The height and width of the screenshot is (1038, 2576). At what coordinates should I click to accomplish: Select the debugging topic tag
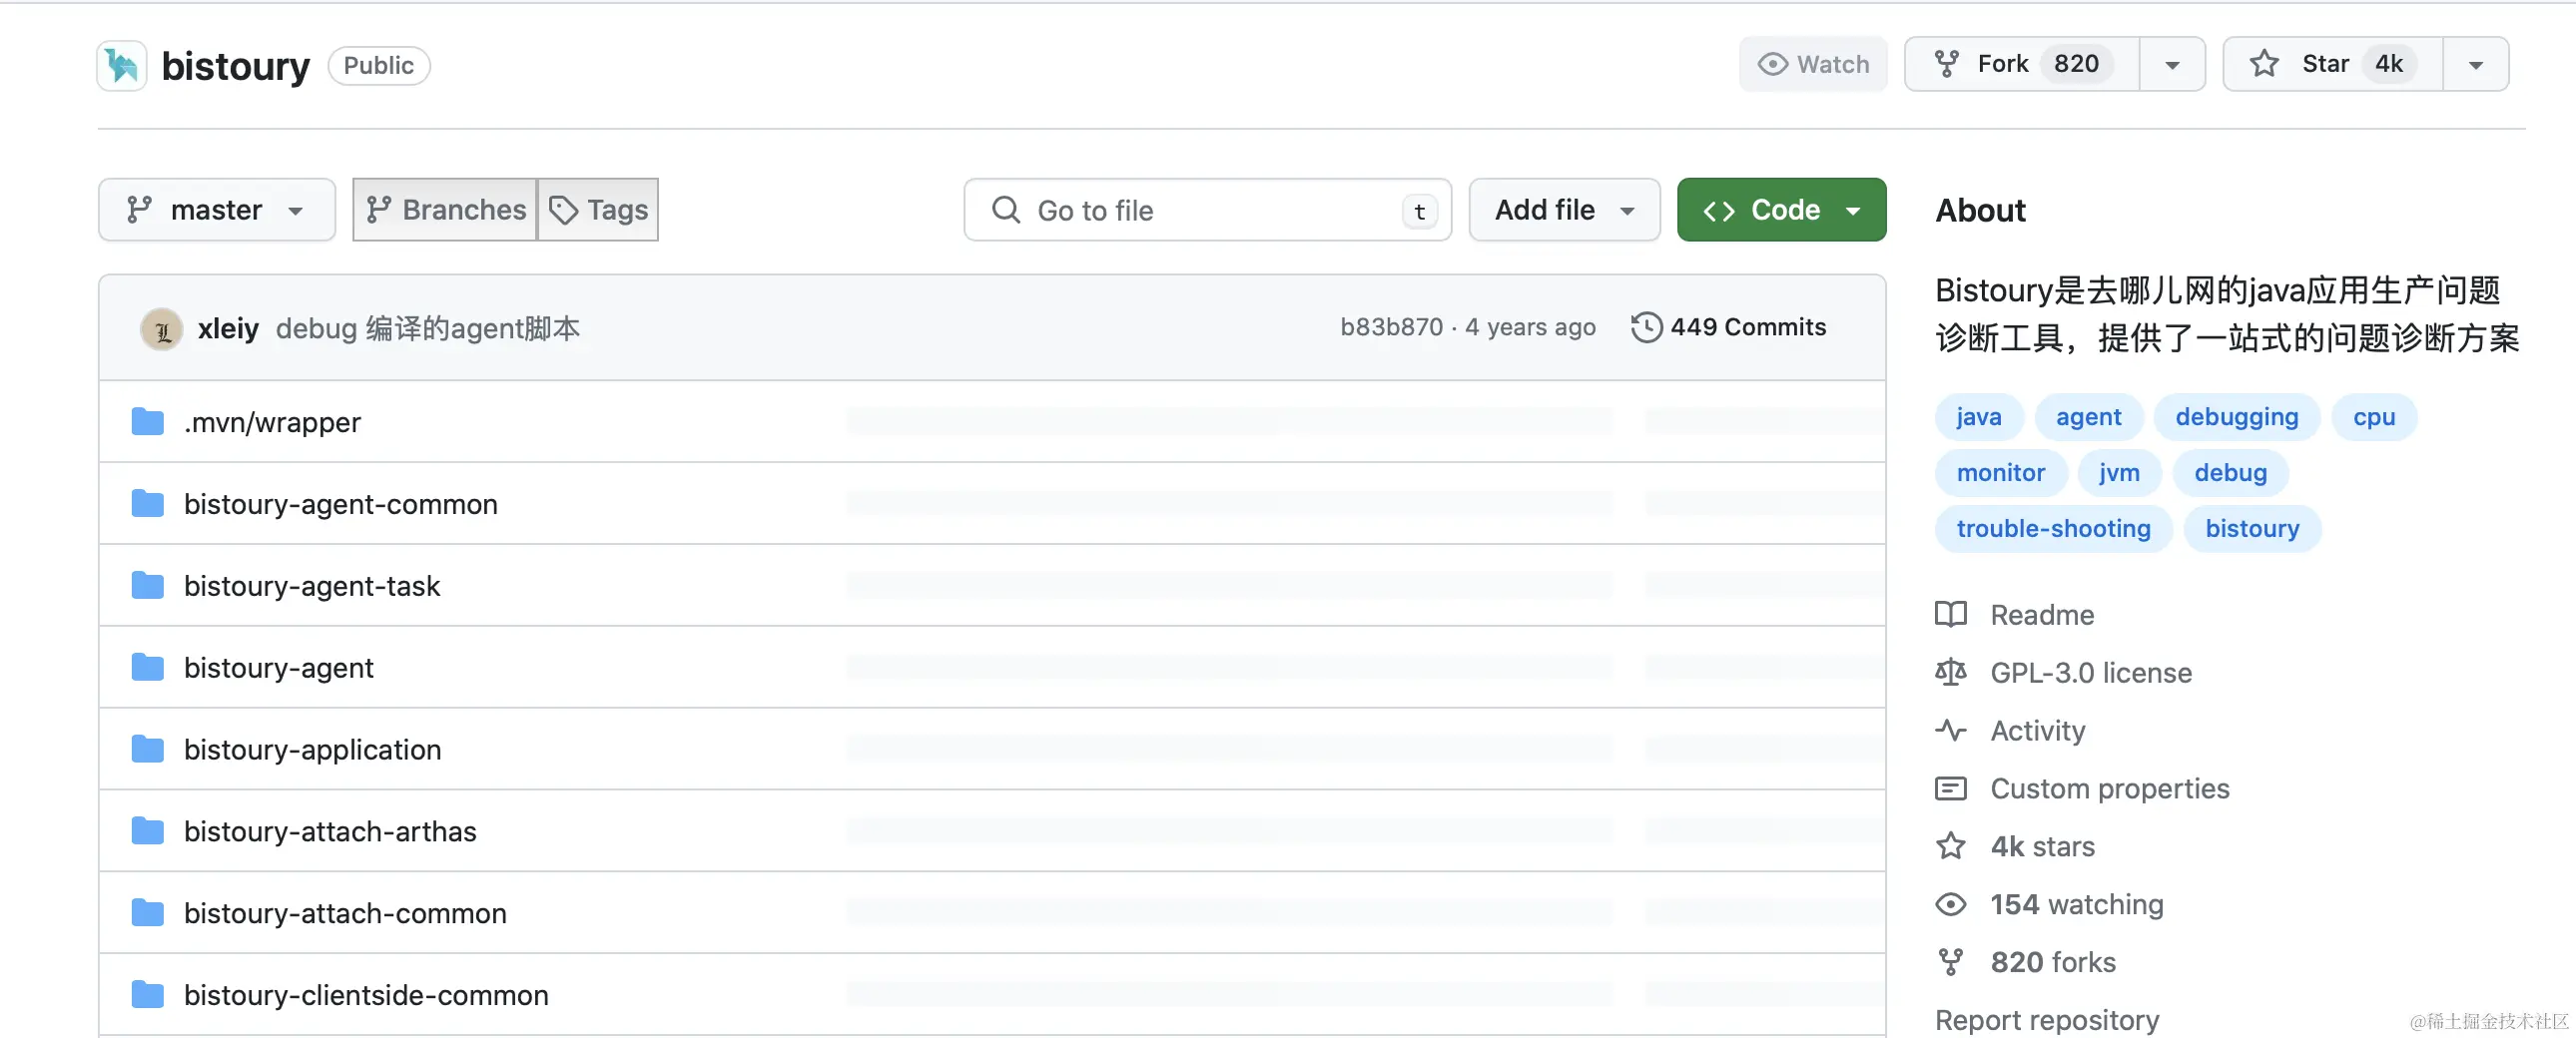(x=2236, y=417)
